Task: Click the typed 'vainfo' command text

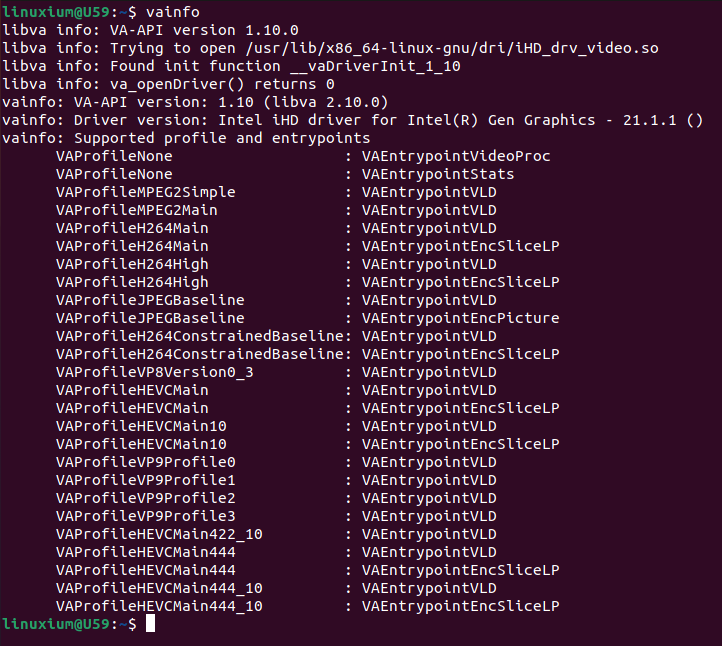Action: 173,12
